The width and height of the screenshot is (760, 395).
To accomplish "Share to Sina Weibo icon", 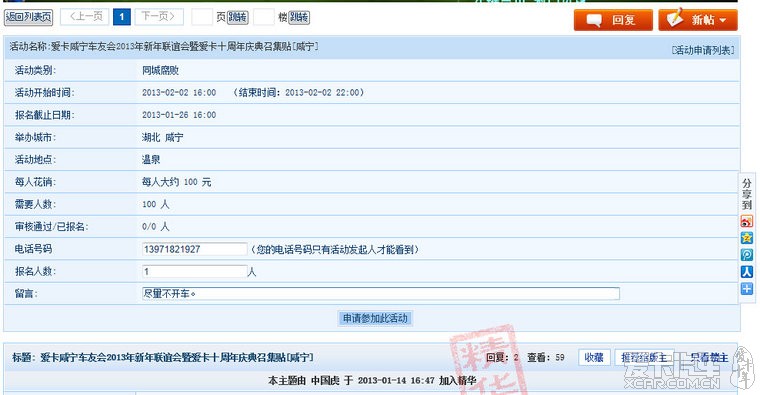I will [x=746, y=221].
